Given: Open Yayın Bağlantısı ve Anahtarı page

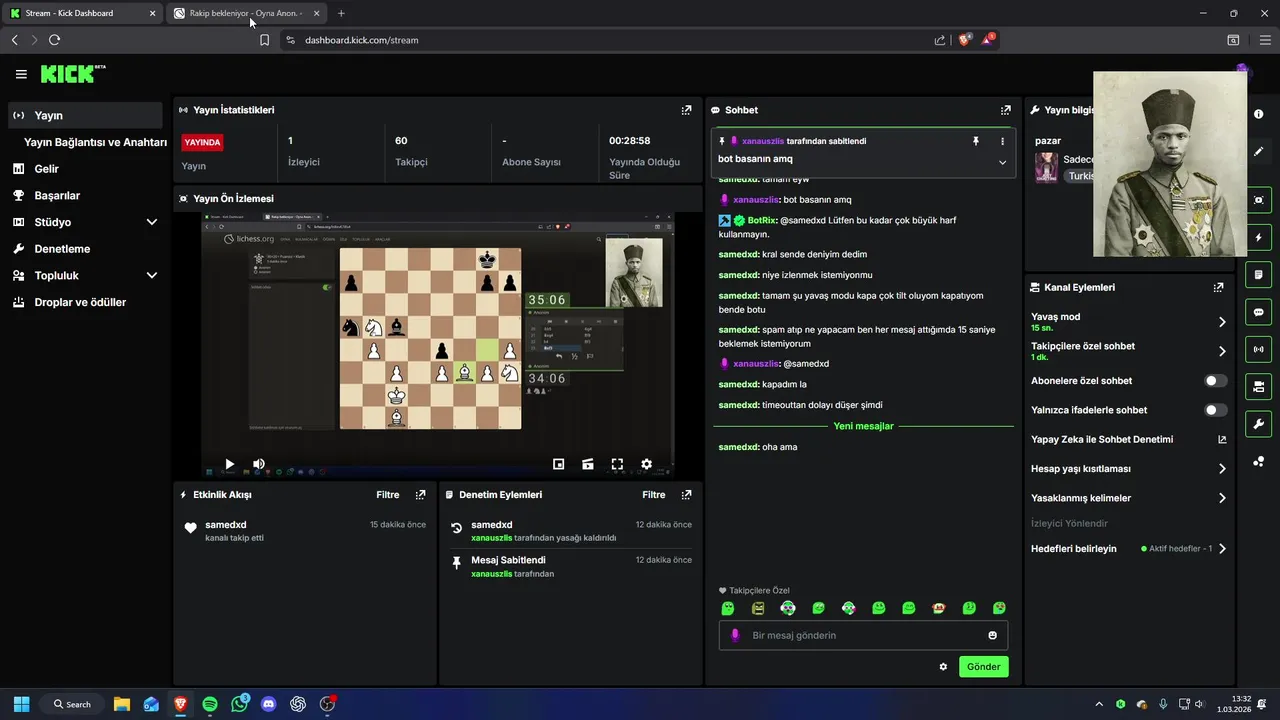Looking at the screenshot, I should (95, 142).
